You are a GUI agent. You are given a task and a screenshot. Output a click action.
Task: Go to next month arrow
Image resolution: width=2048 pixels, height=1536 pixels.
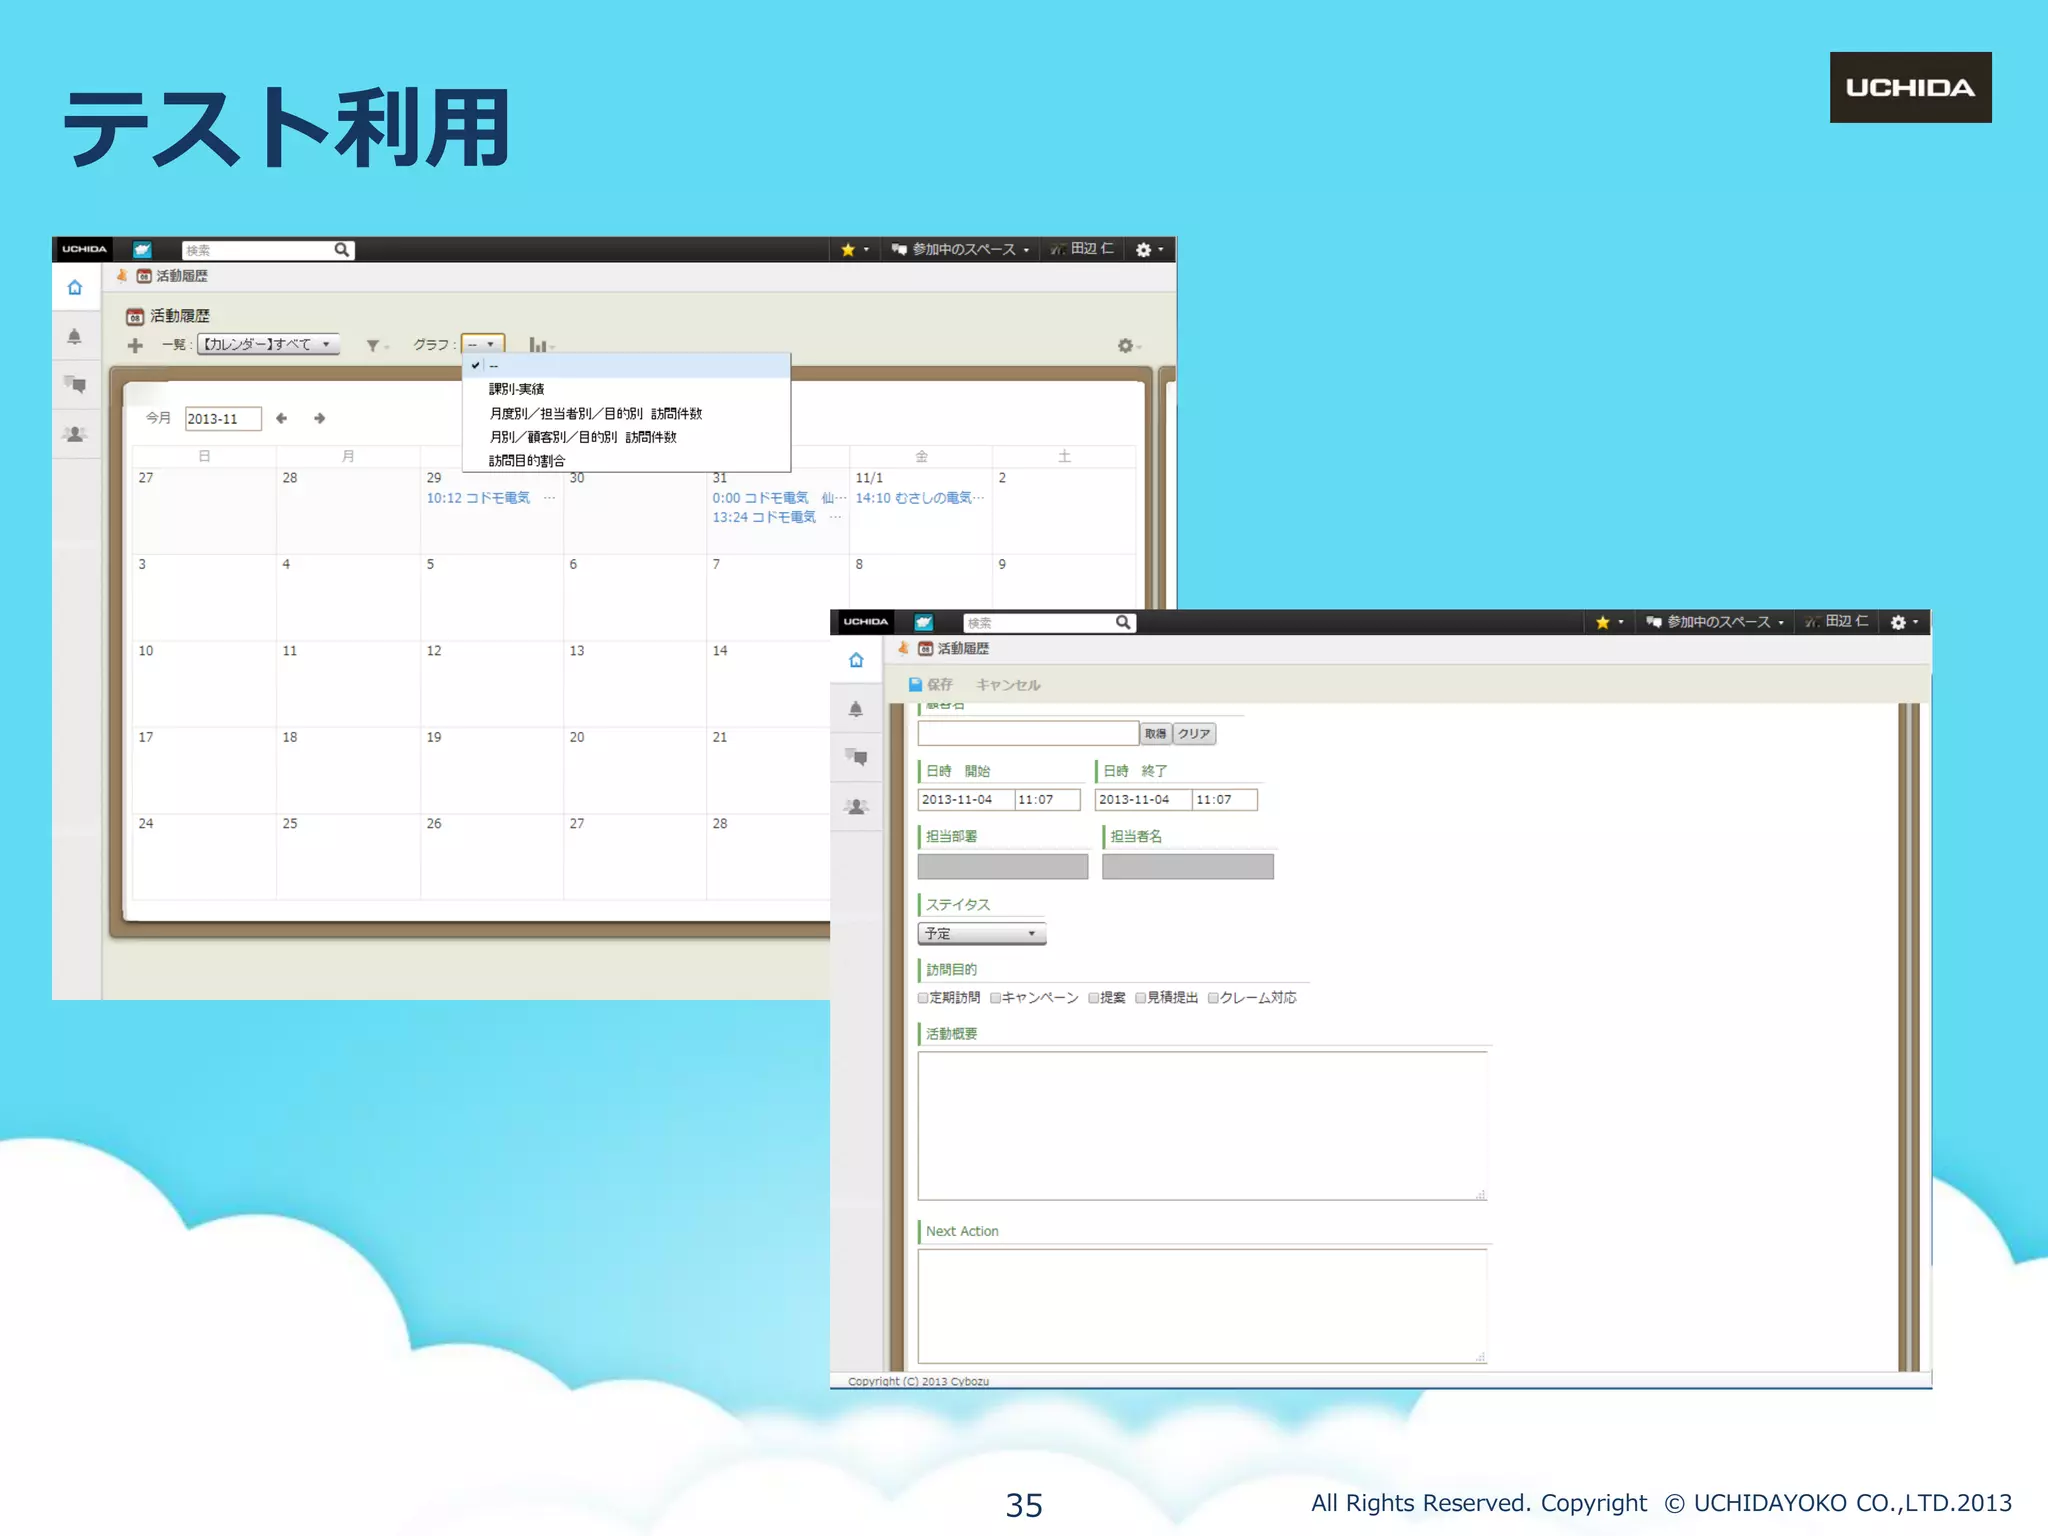[x=320, y=419]
